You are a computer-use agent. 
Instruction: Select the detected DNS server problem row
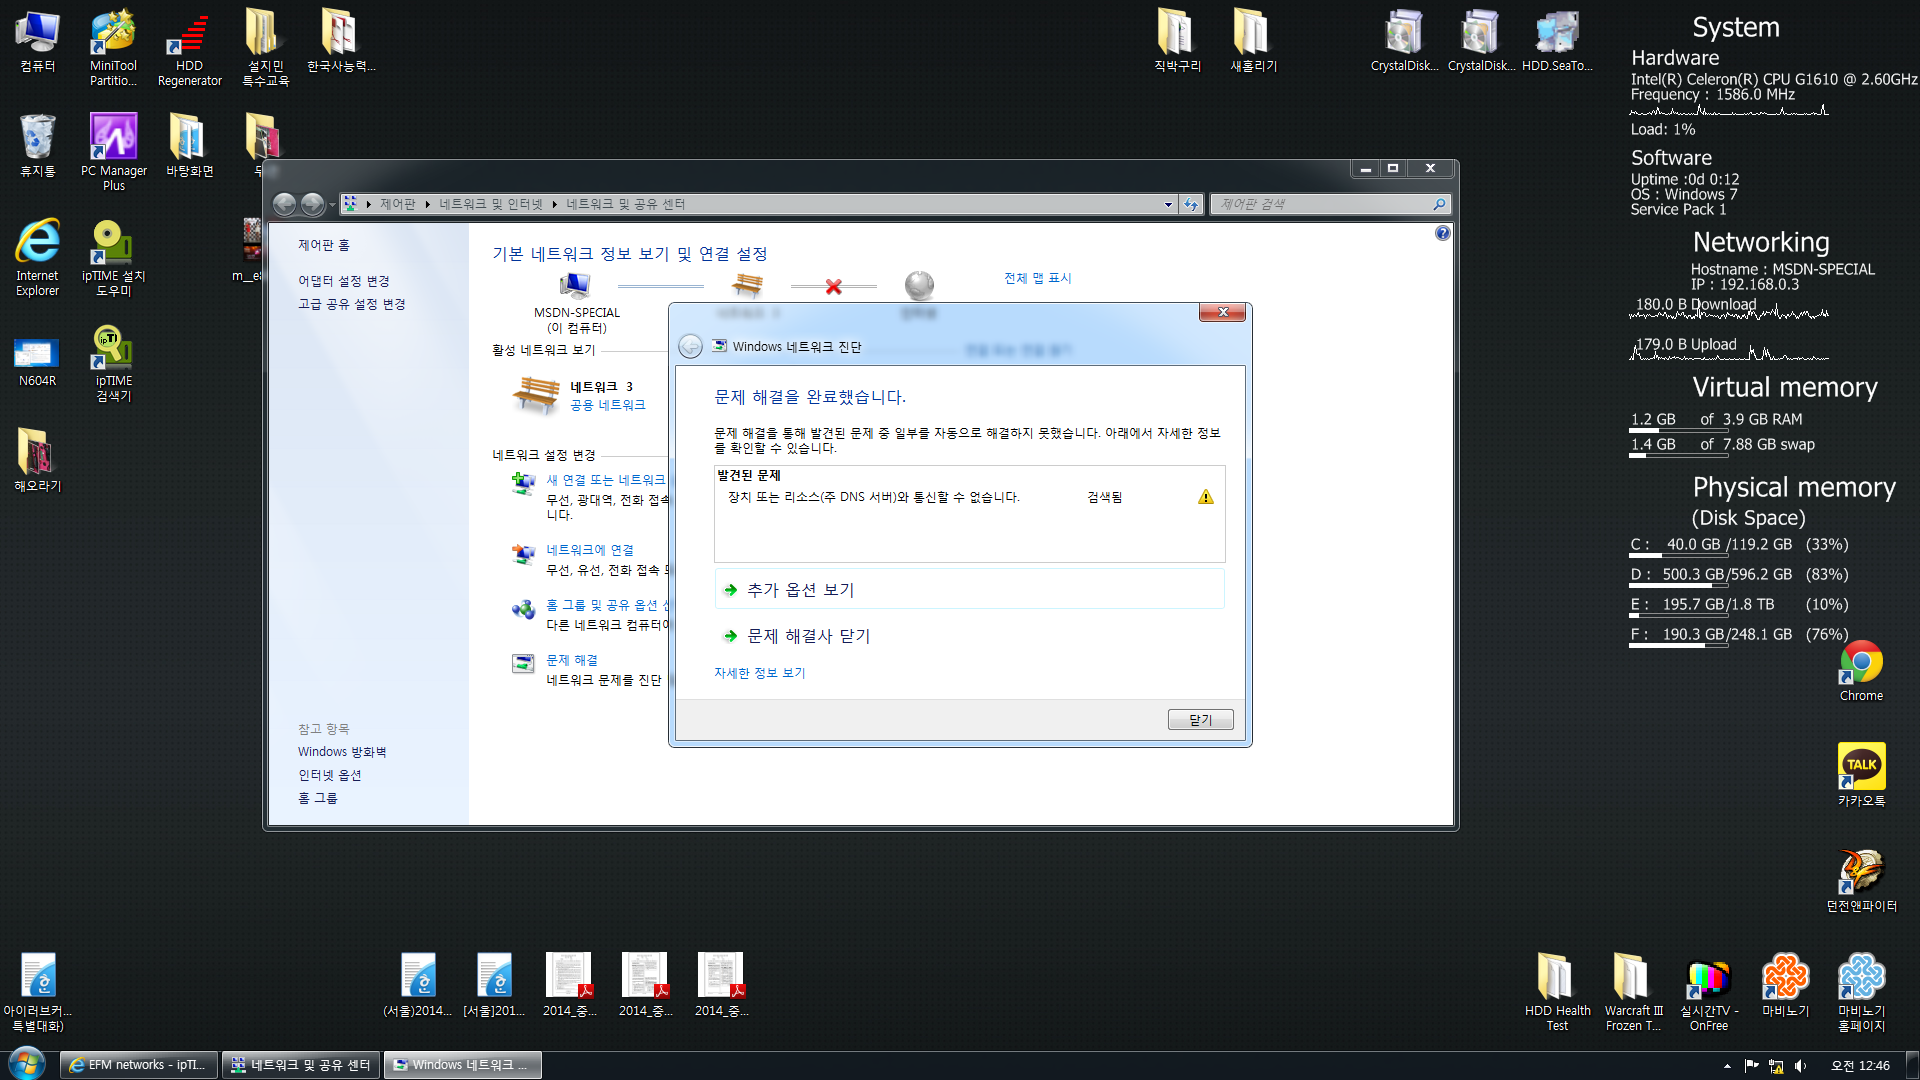pyautogui.click(x=969, y=497)
